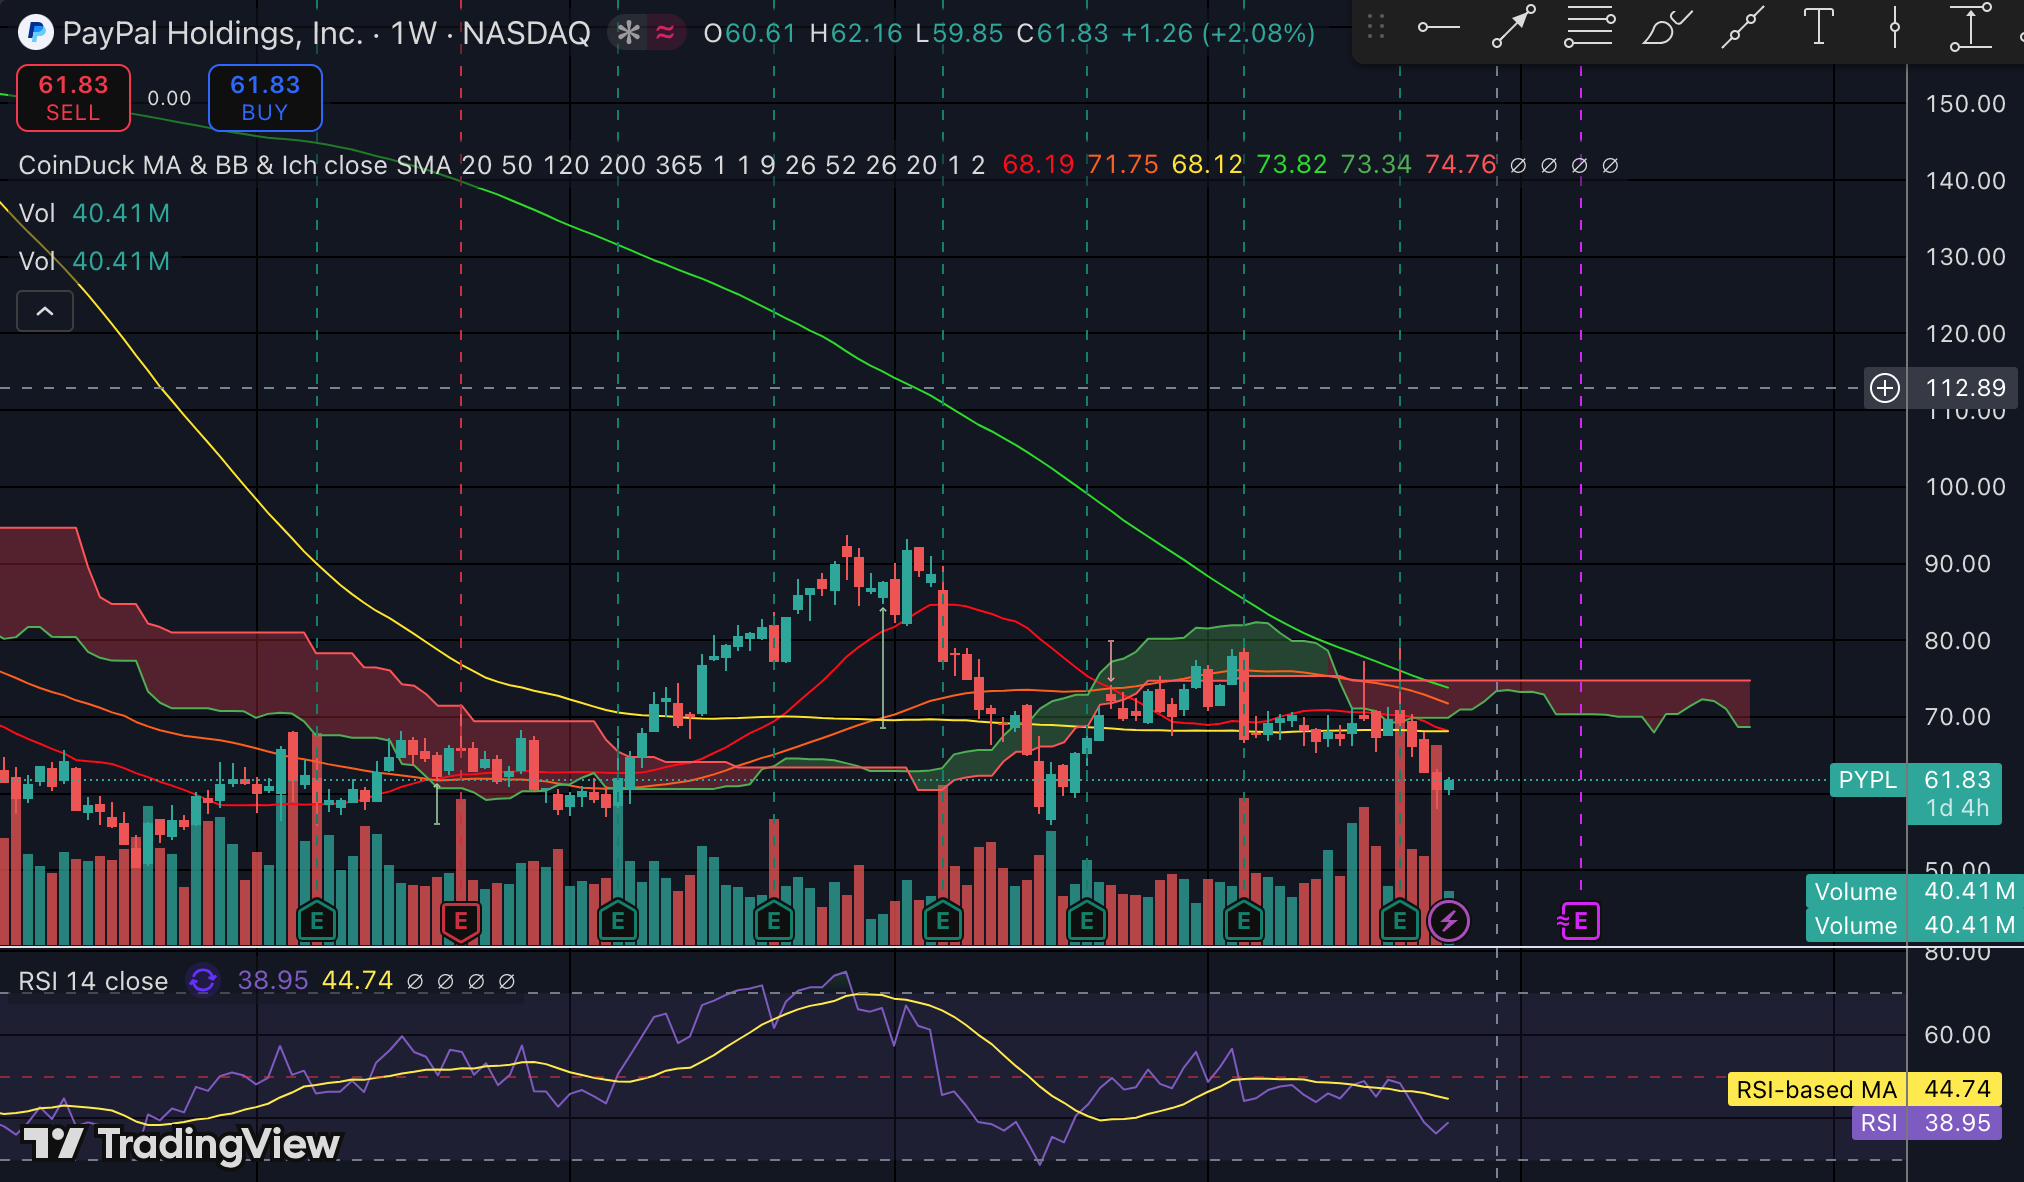Screen dimensions: 2024x1182
Task: Select the trend line arrow tool
Action: [1513, 27]
